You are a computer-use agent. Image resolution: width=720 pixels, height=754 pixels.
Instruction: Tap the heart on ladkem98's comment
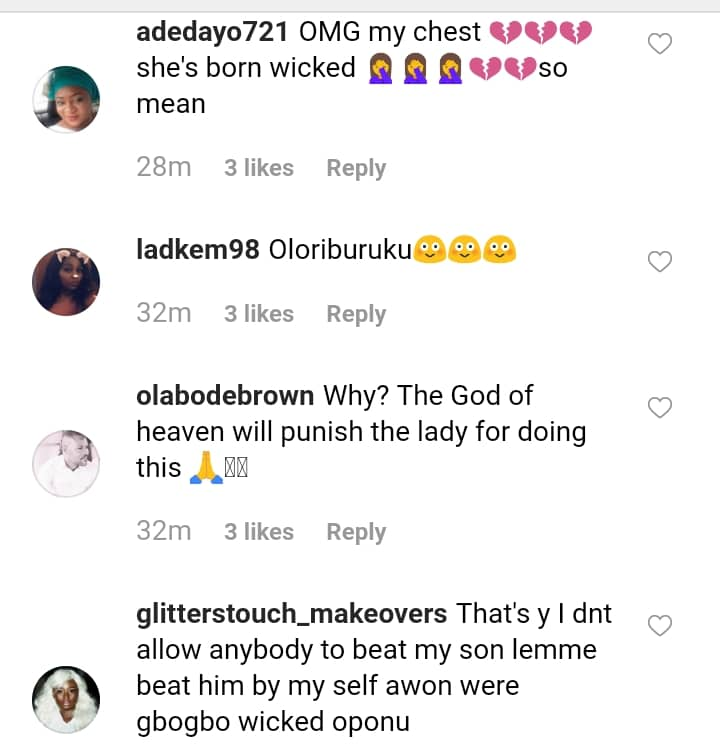point(660,262)
